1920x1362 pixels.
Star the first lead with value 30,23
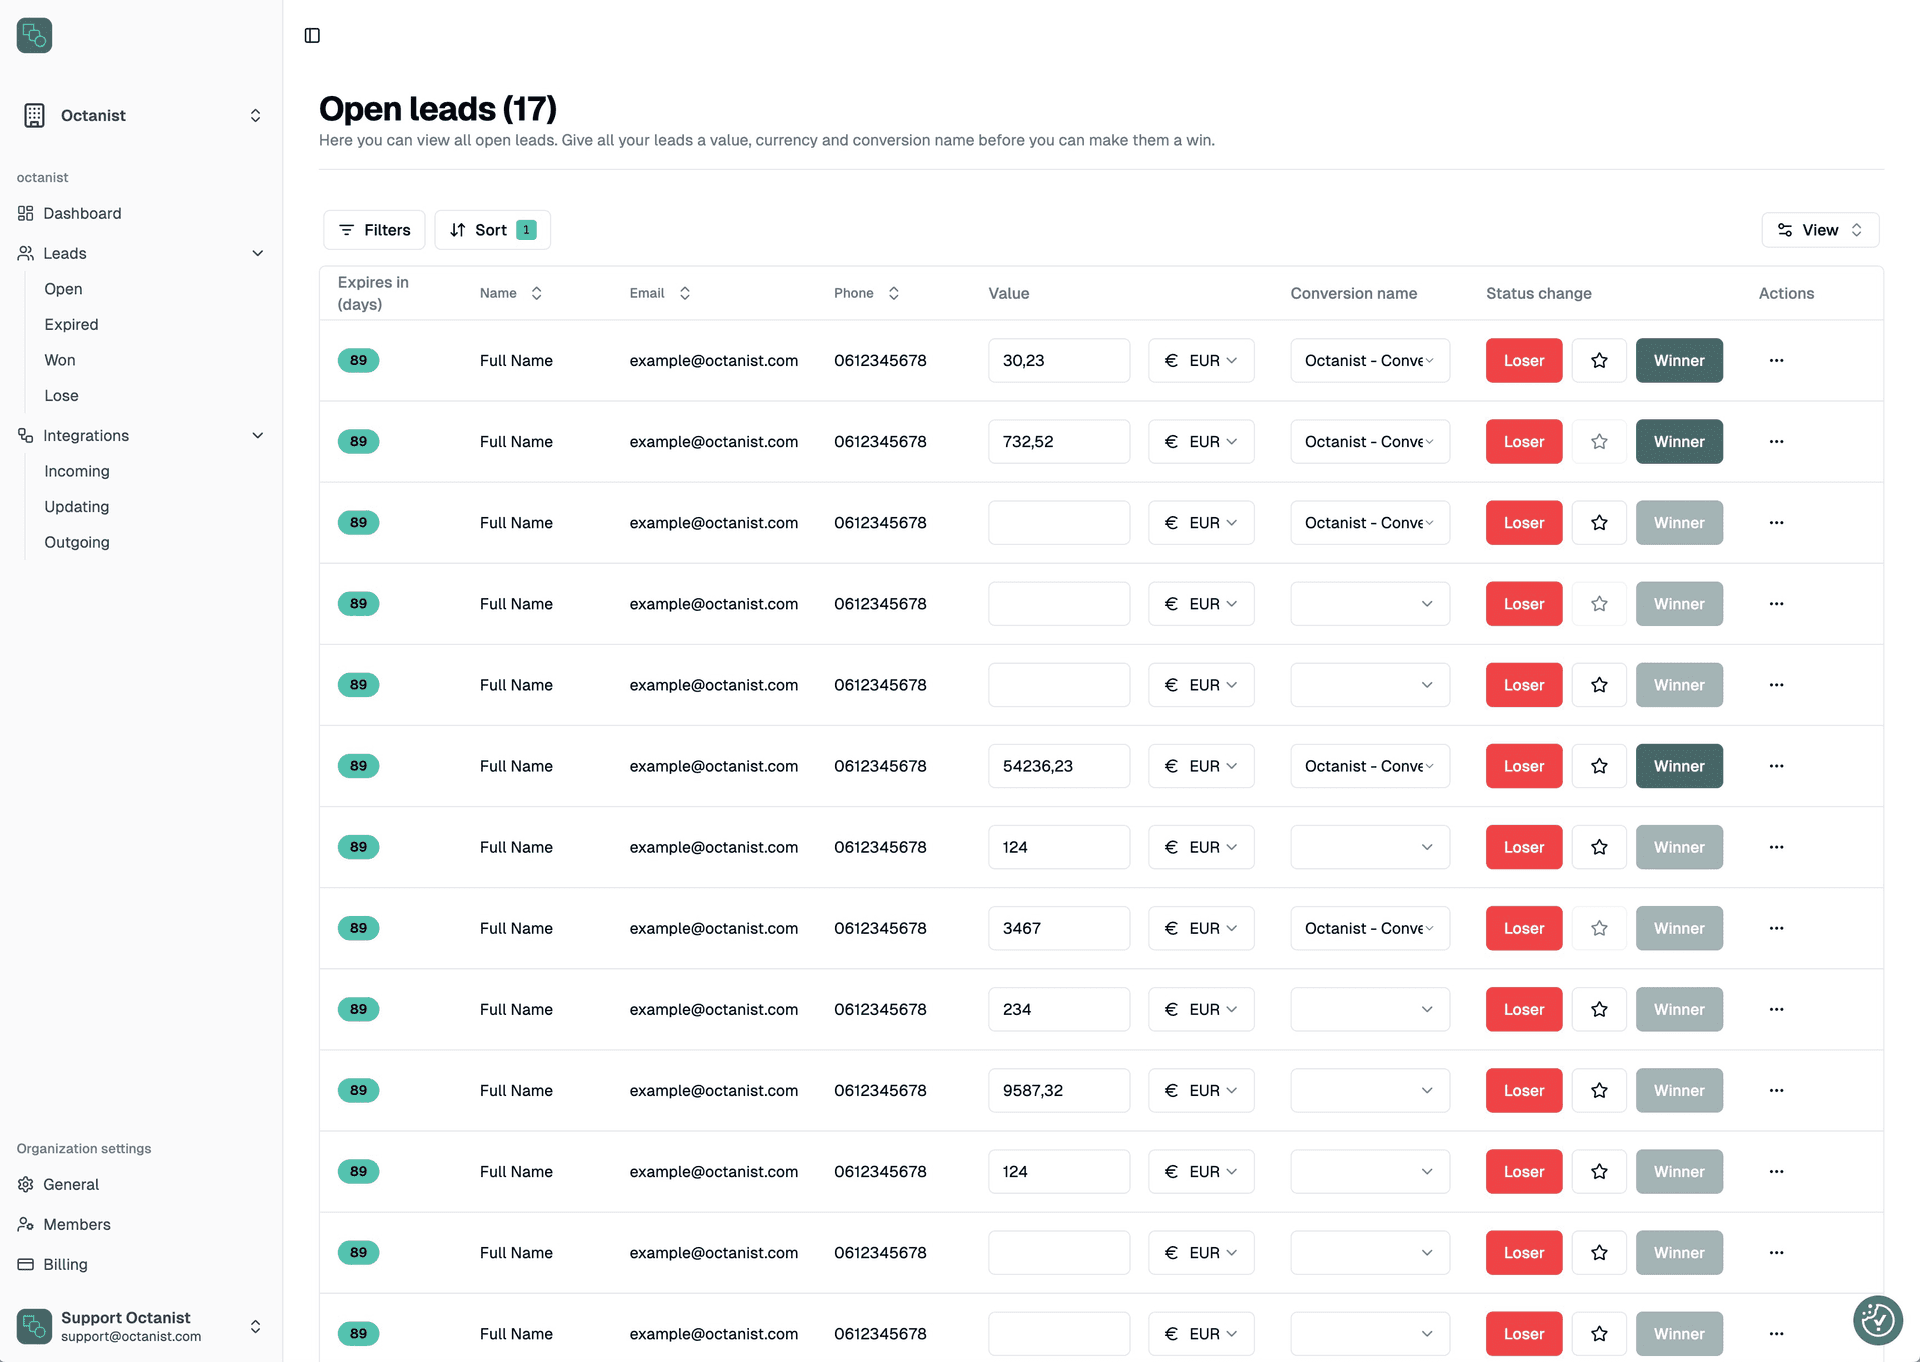coord(1599,361)
